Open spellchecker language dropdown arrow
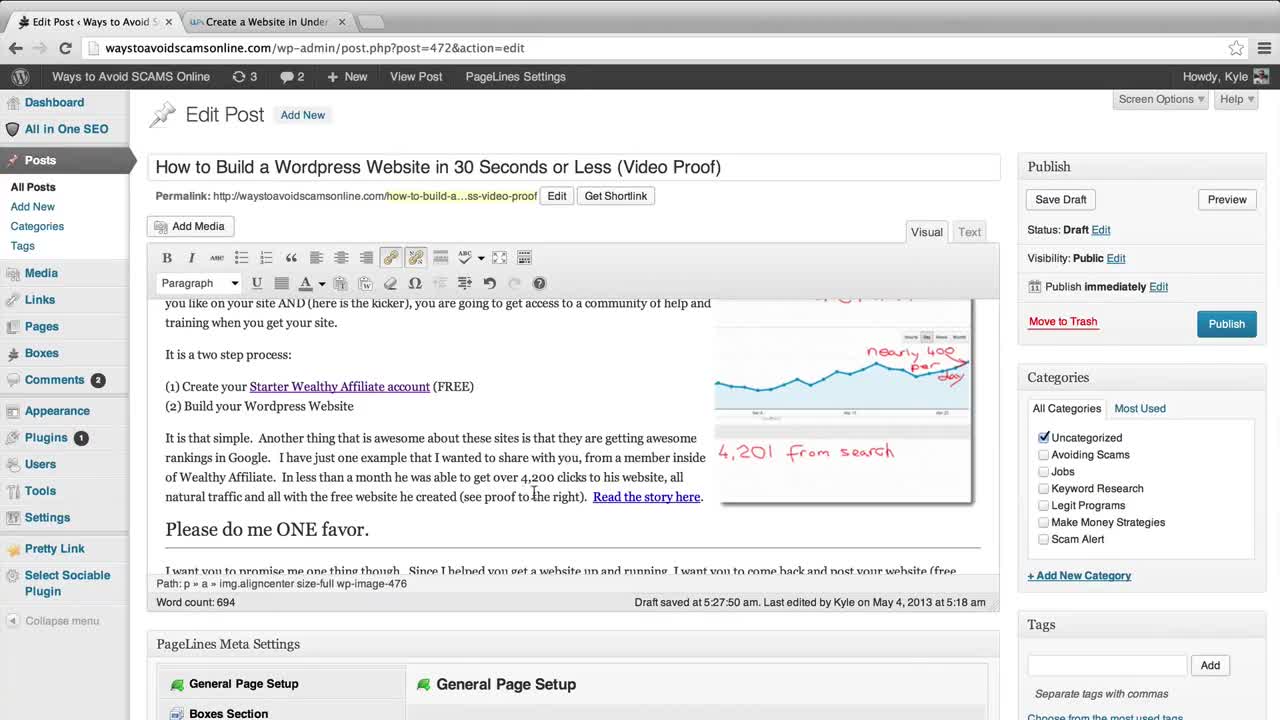The width and height of the screenshot is (1280, 720). (x=481, y=258)
